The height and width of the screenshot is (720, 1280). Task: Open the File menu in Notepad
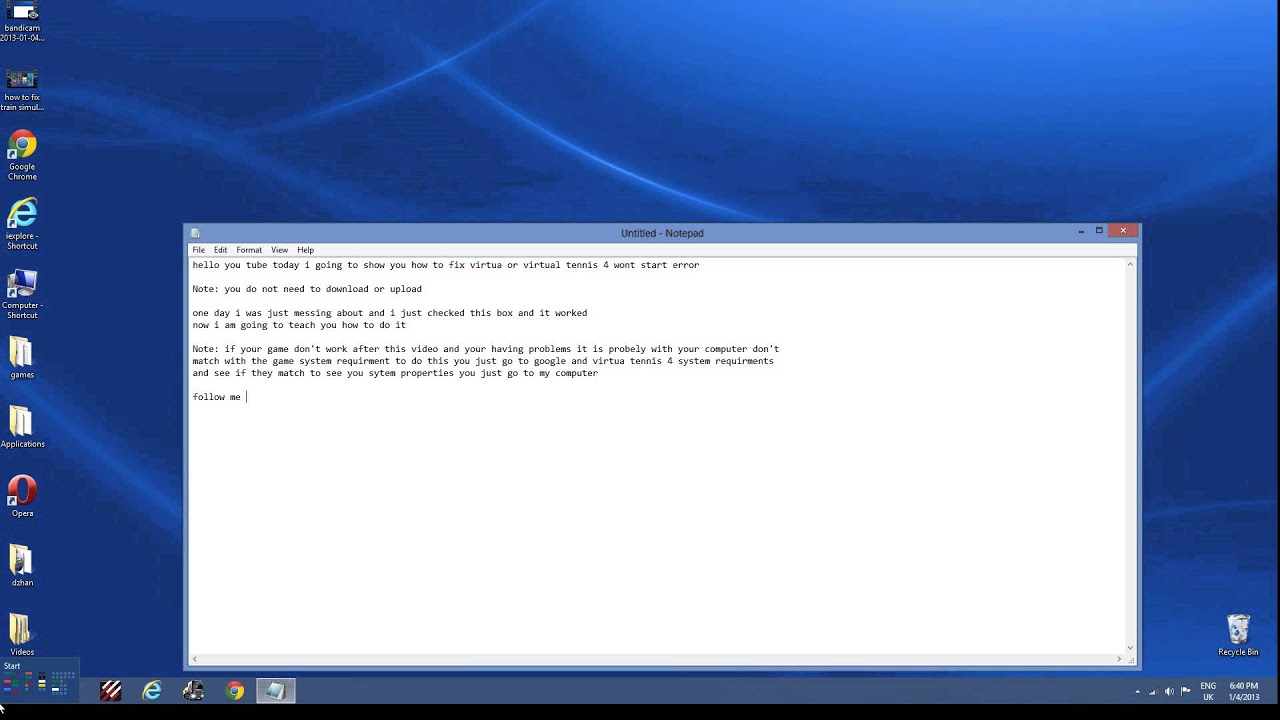pos(198,250)
